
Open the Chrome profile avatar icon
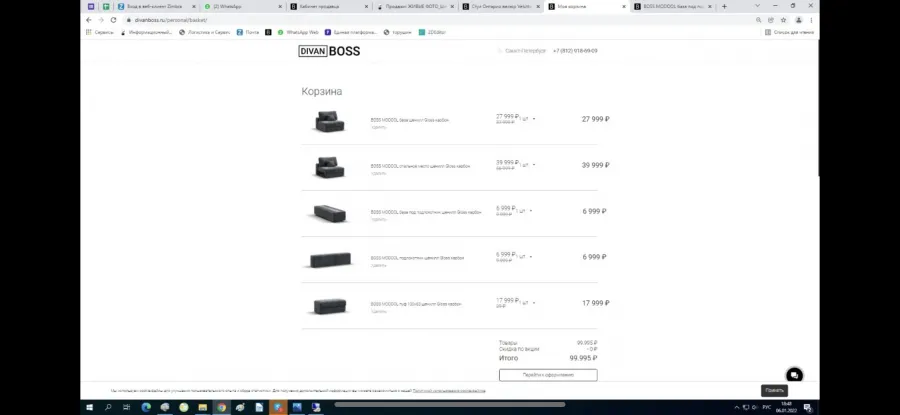798,20
